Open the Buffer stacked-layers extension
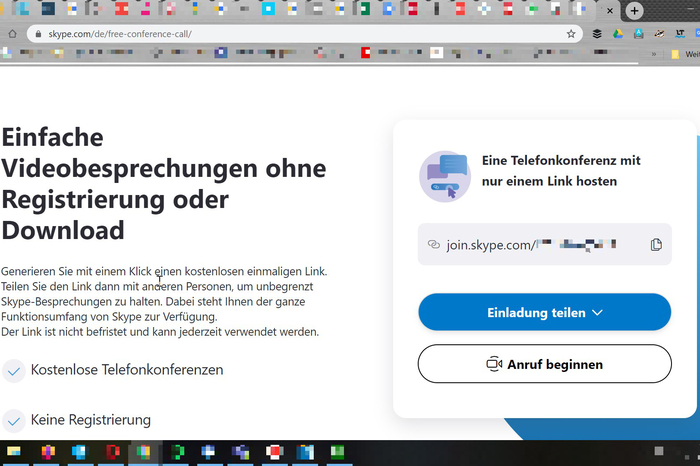Image resolution: width=700 pixels, height=466 pixels. pyautogui.click(x=597, y=34)
